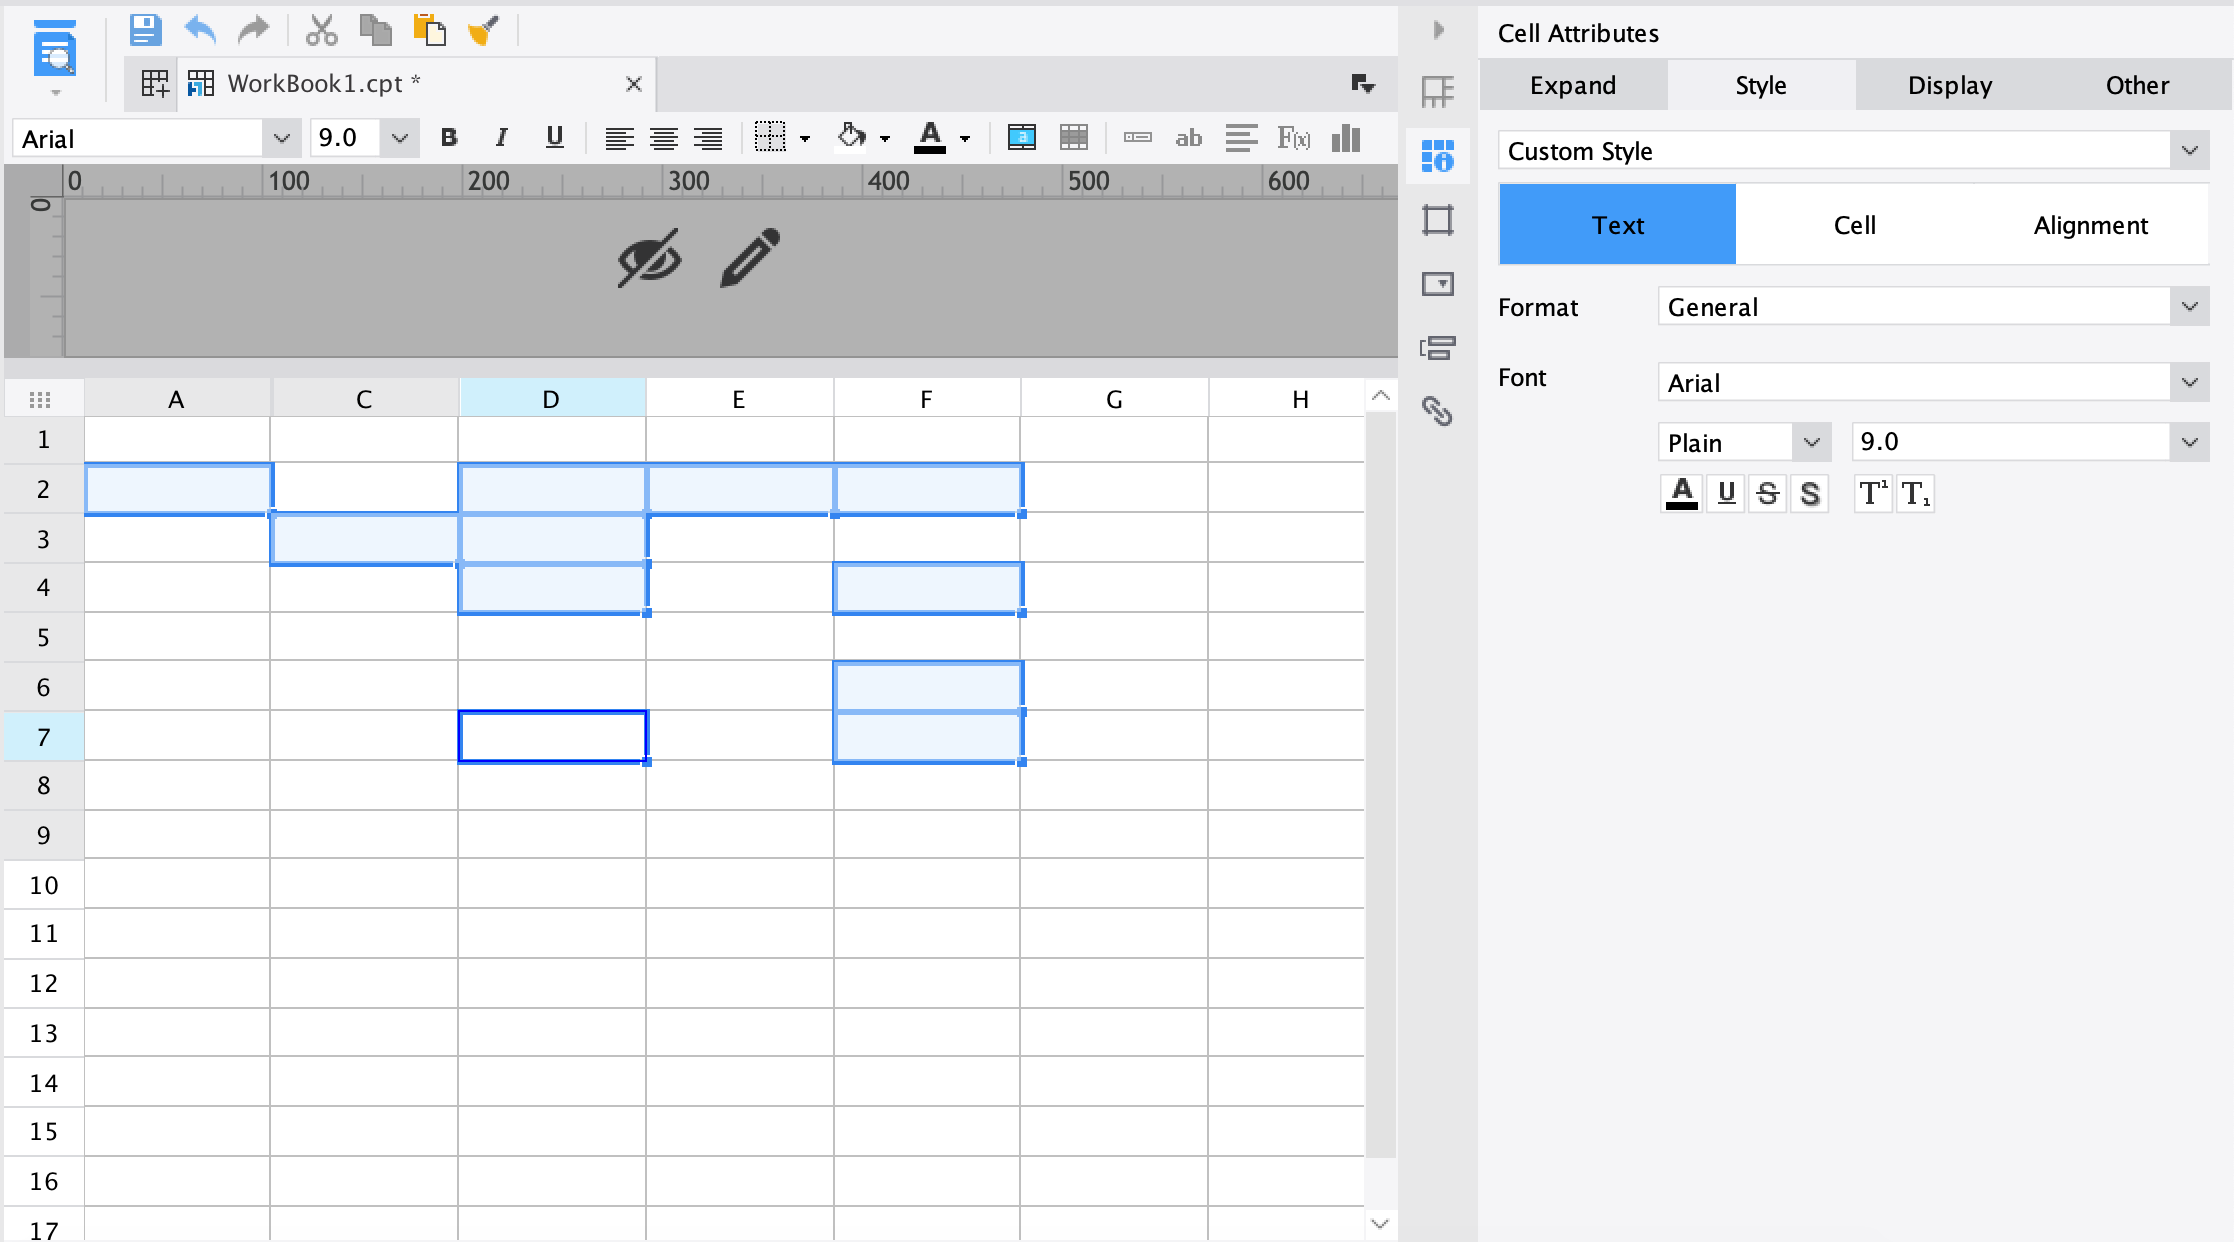
Task: Click the Cut scissors icon
Action: 321,30
